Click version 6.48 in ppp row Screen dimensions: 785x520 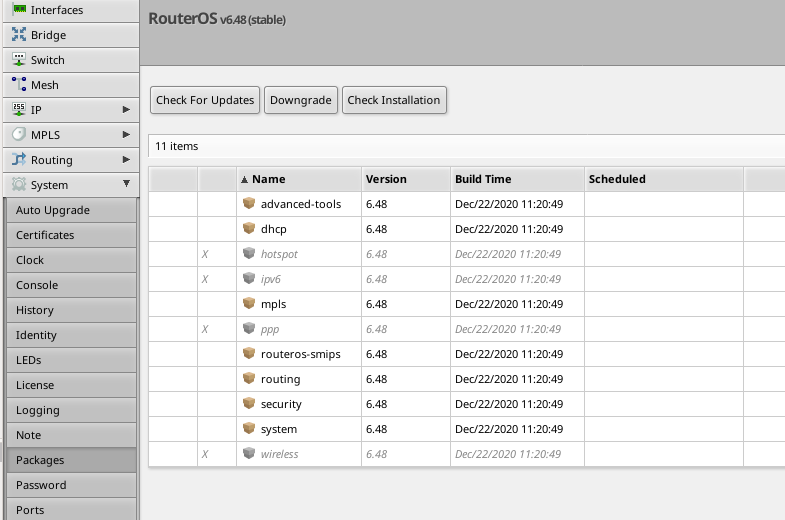(376, 329)
